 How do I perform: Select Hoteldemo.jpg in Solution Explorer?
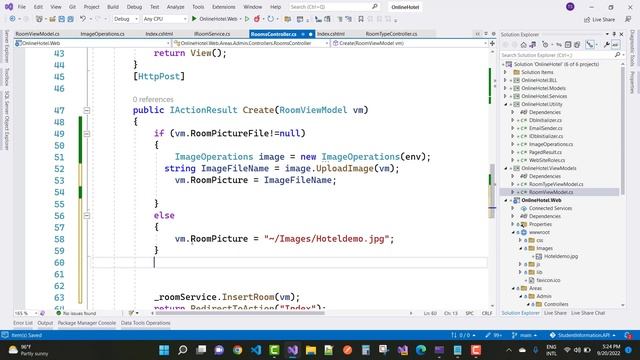[561, 256]
